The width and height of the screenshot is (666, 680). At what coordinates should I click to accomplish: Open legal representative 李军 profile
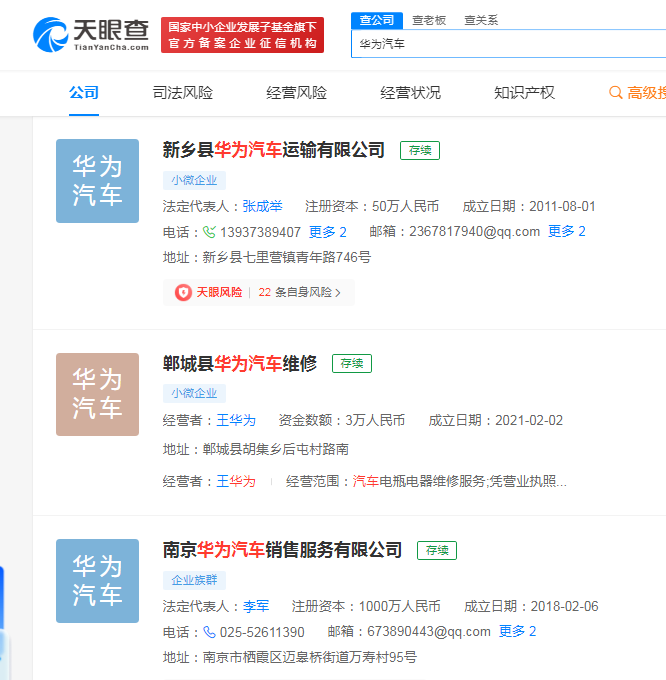(256, 606)
